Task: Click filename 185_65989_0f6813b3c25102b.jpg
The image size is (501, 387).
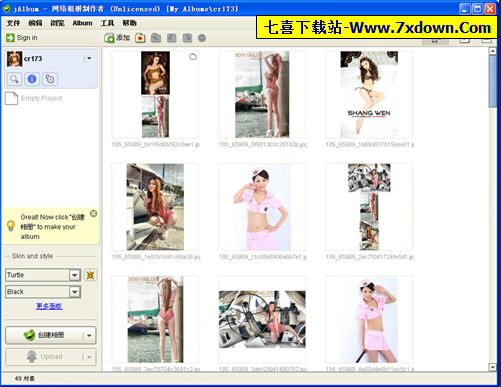Action: (x=263, y=144)
